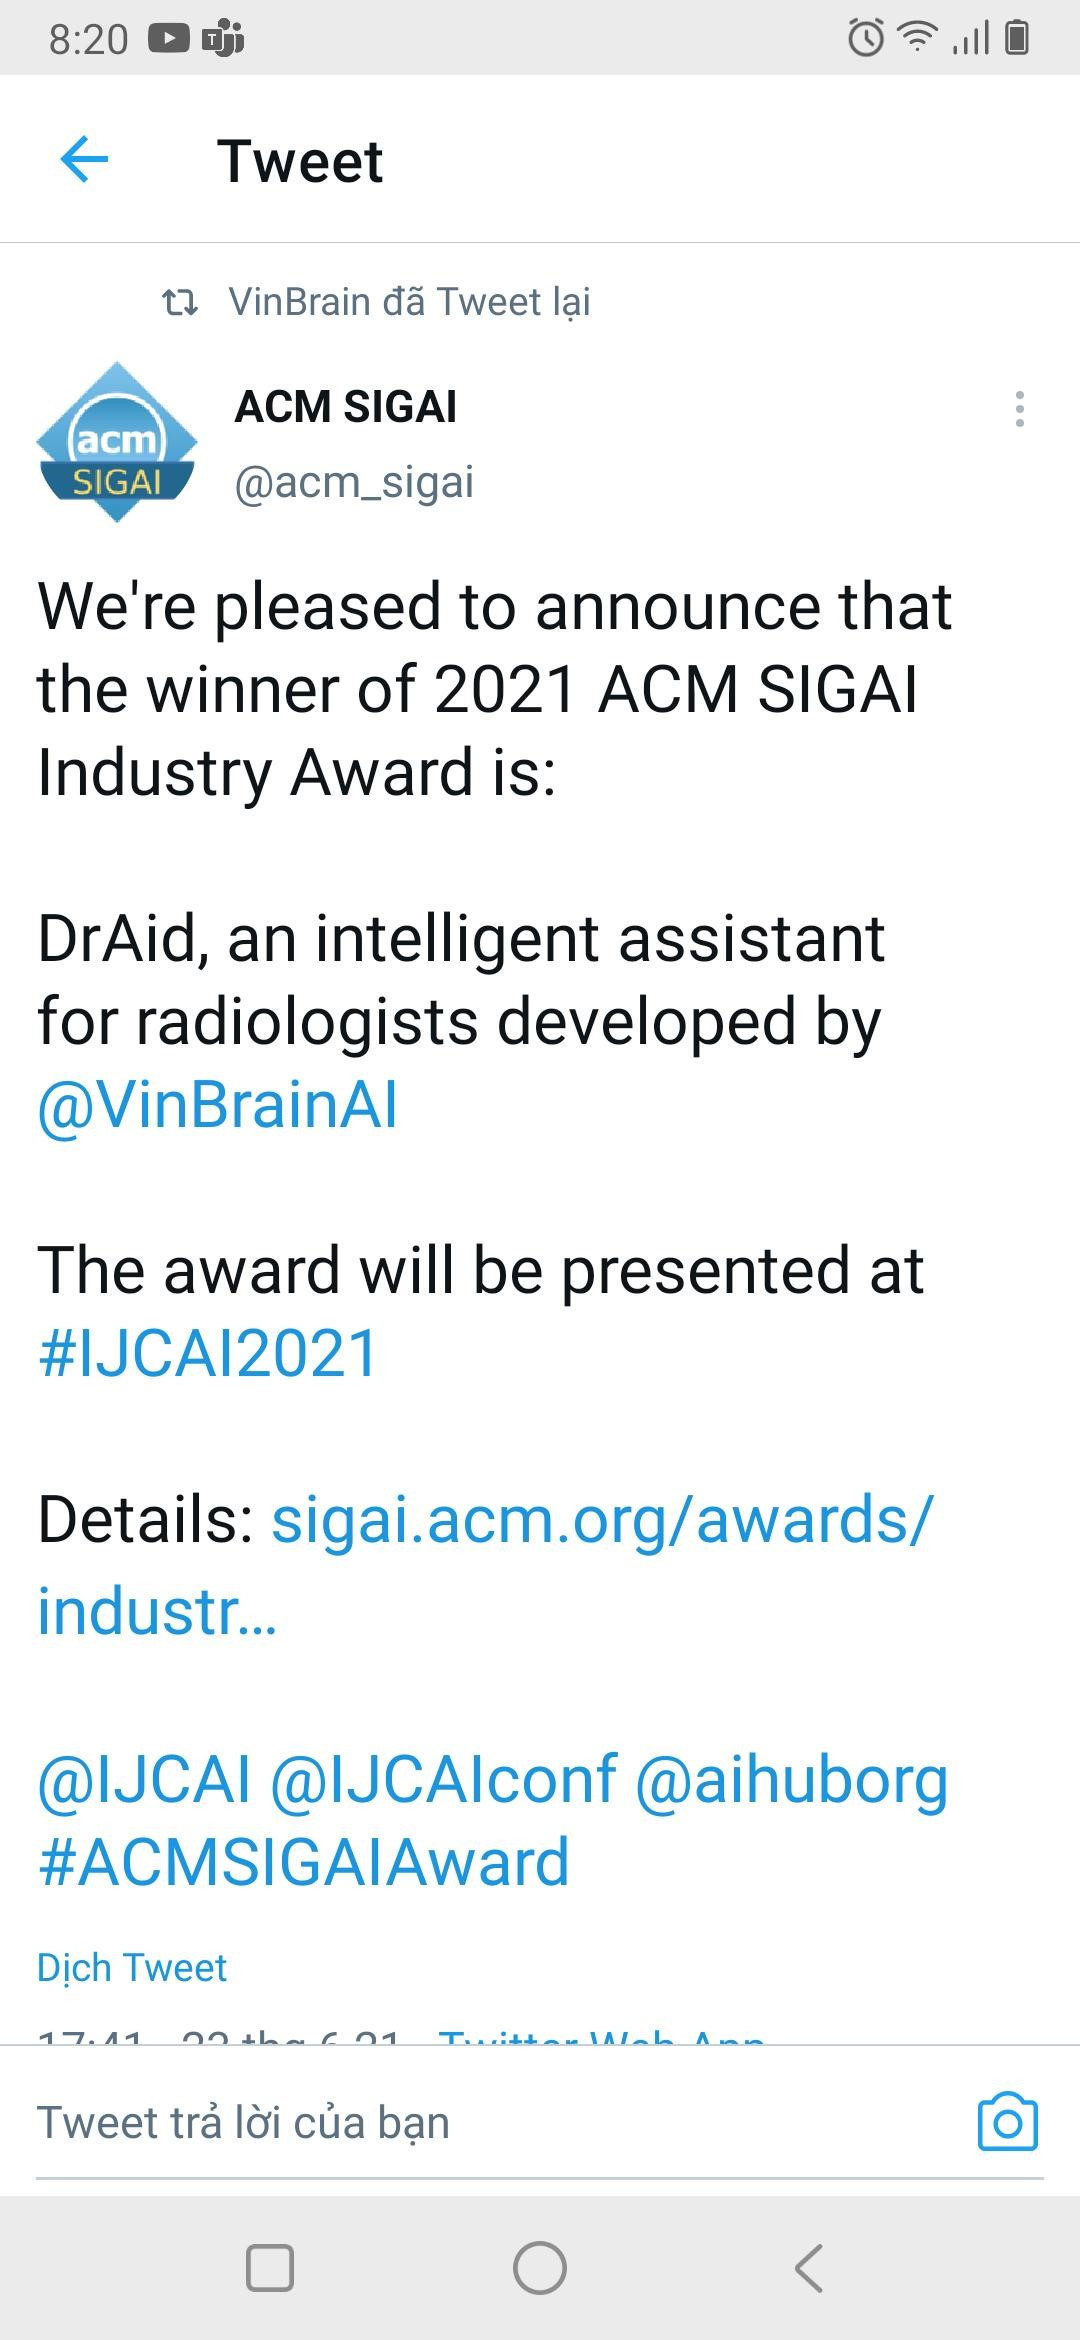Tap the battery indicator in status bar

tap(1017, 38)
